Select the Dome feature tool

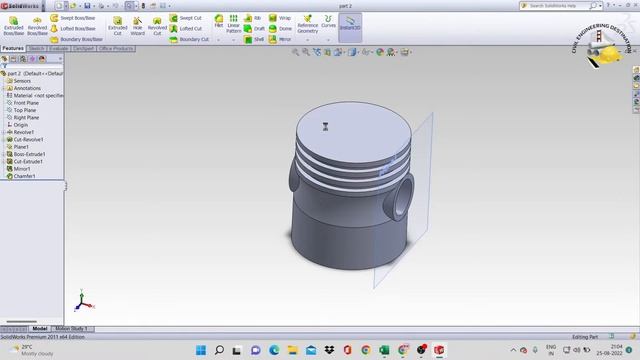click(280, 29)
